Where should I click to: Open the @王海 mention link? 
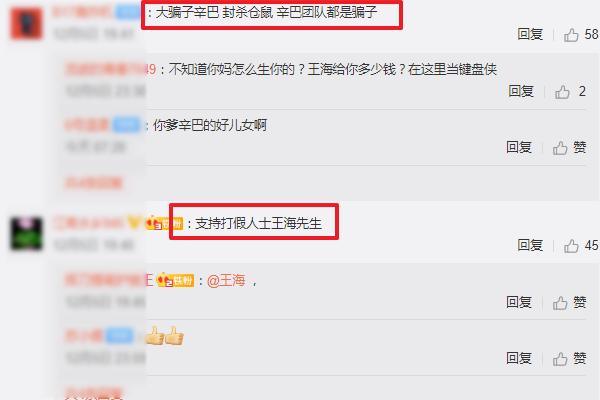pyautogui.click(x=226, y=281)
